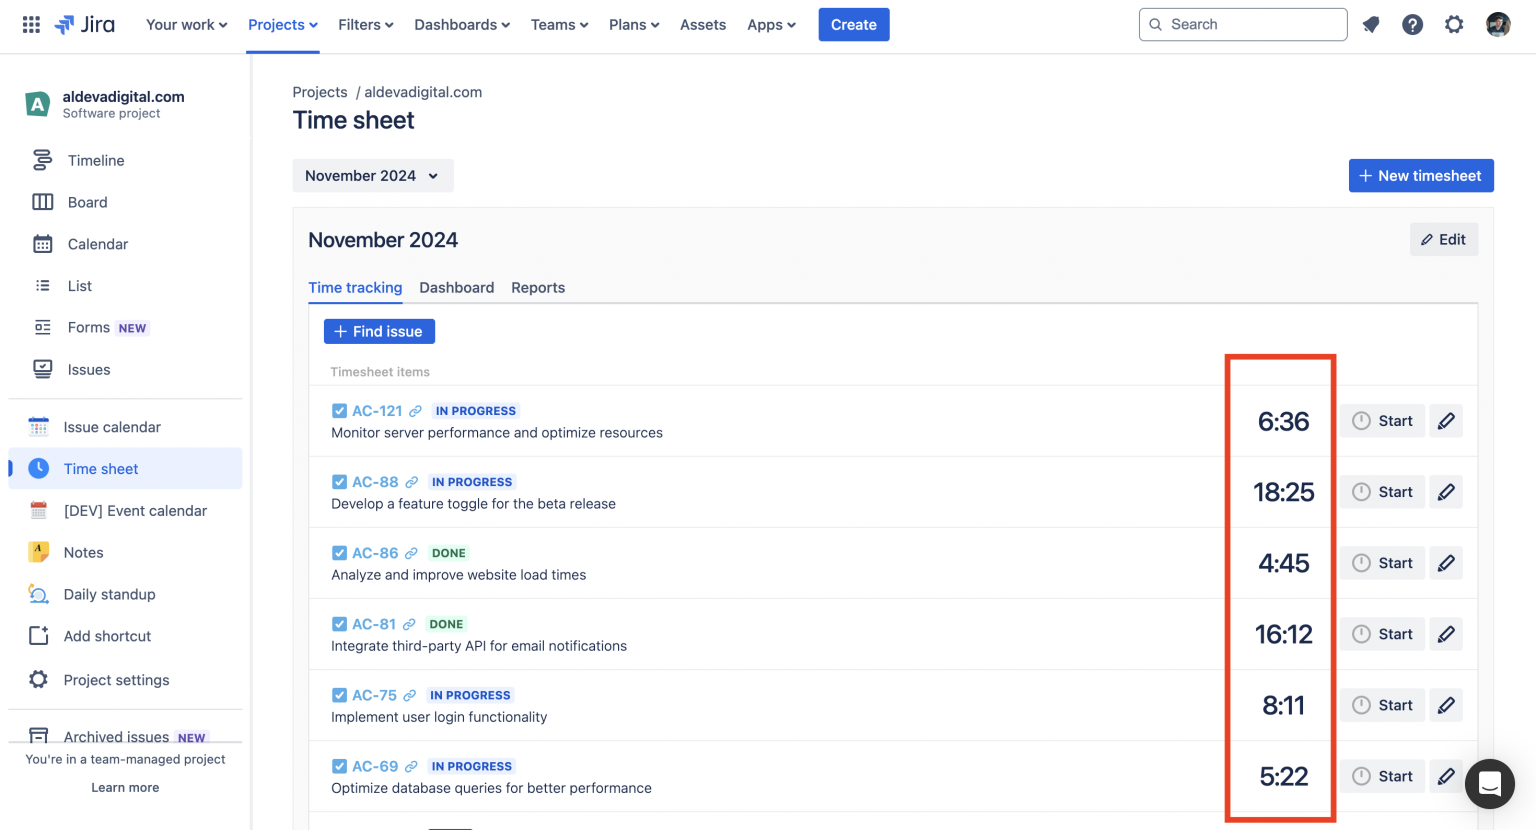Click the Jira logo
Image resolution: width=1536 pixels, height=830 pixels.
(x=85, y=24)
